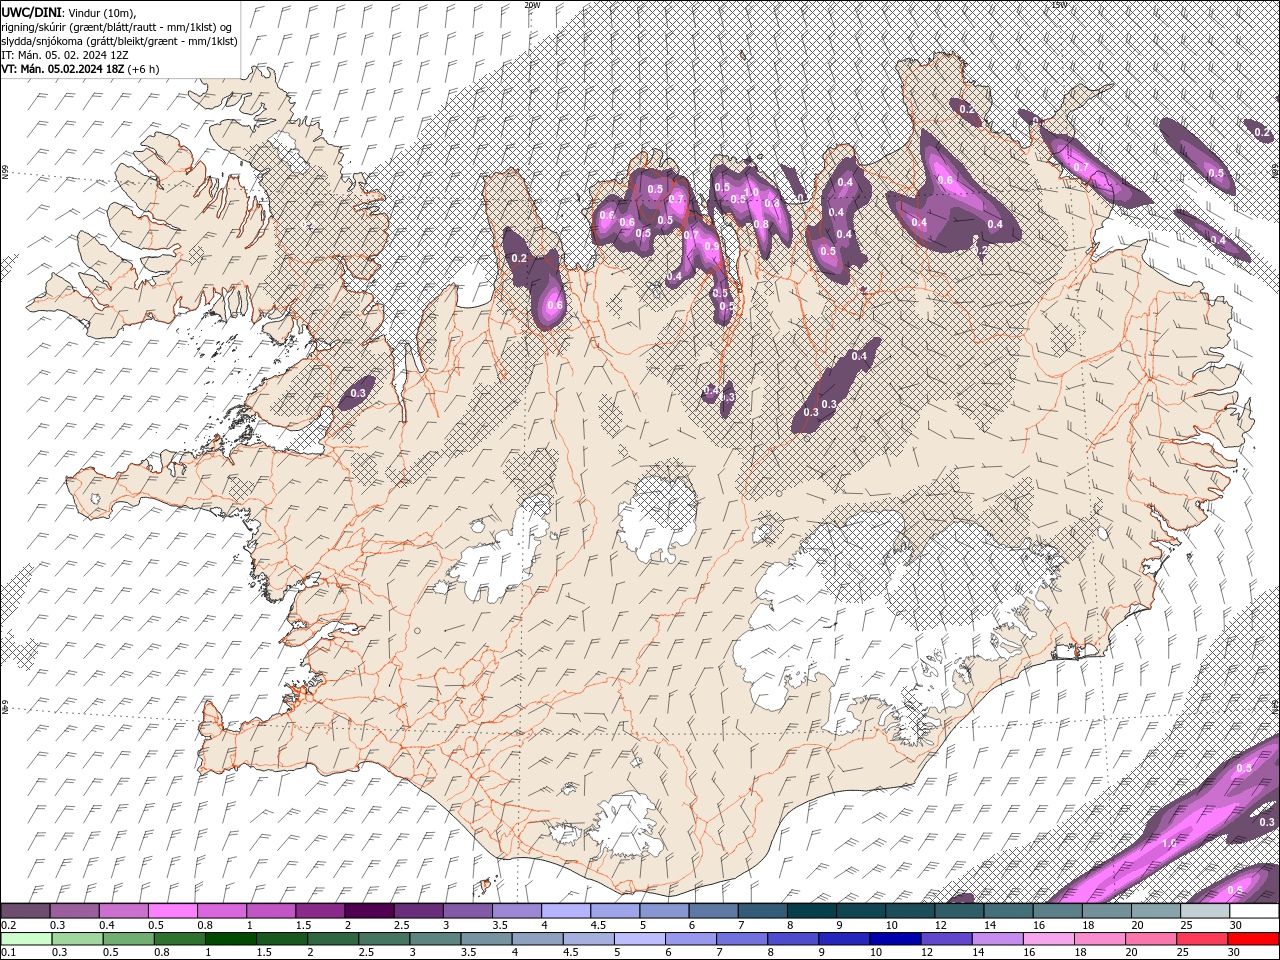Select the bright red 30 swatch in the lower legend row
Viewport: 1280px width, 960px height.
click(x=1254, y=939)
